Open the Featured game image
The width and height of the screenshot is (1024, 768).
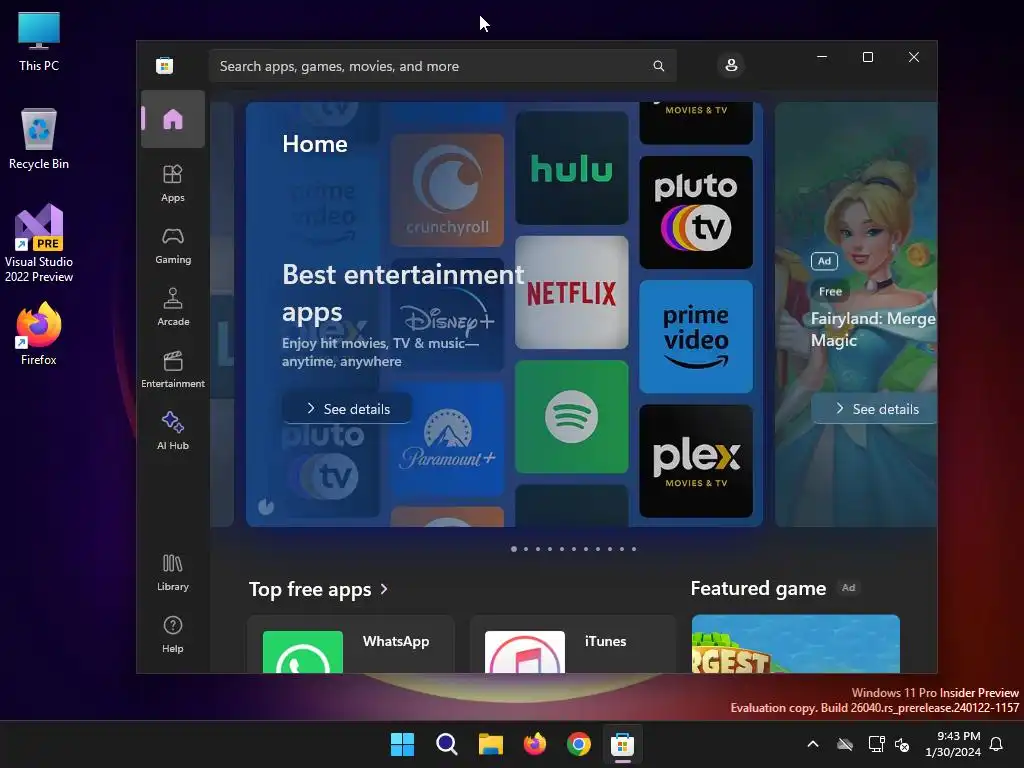796,644
